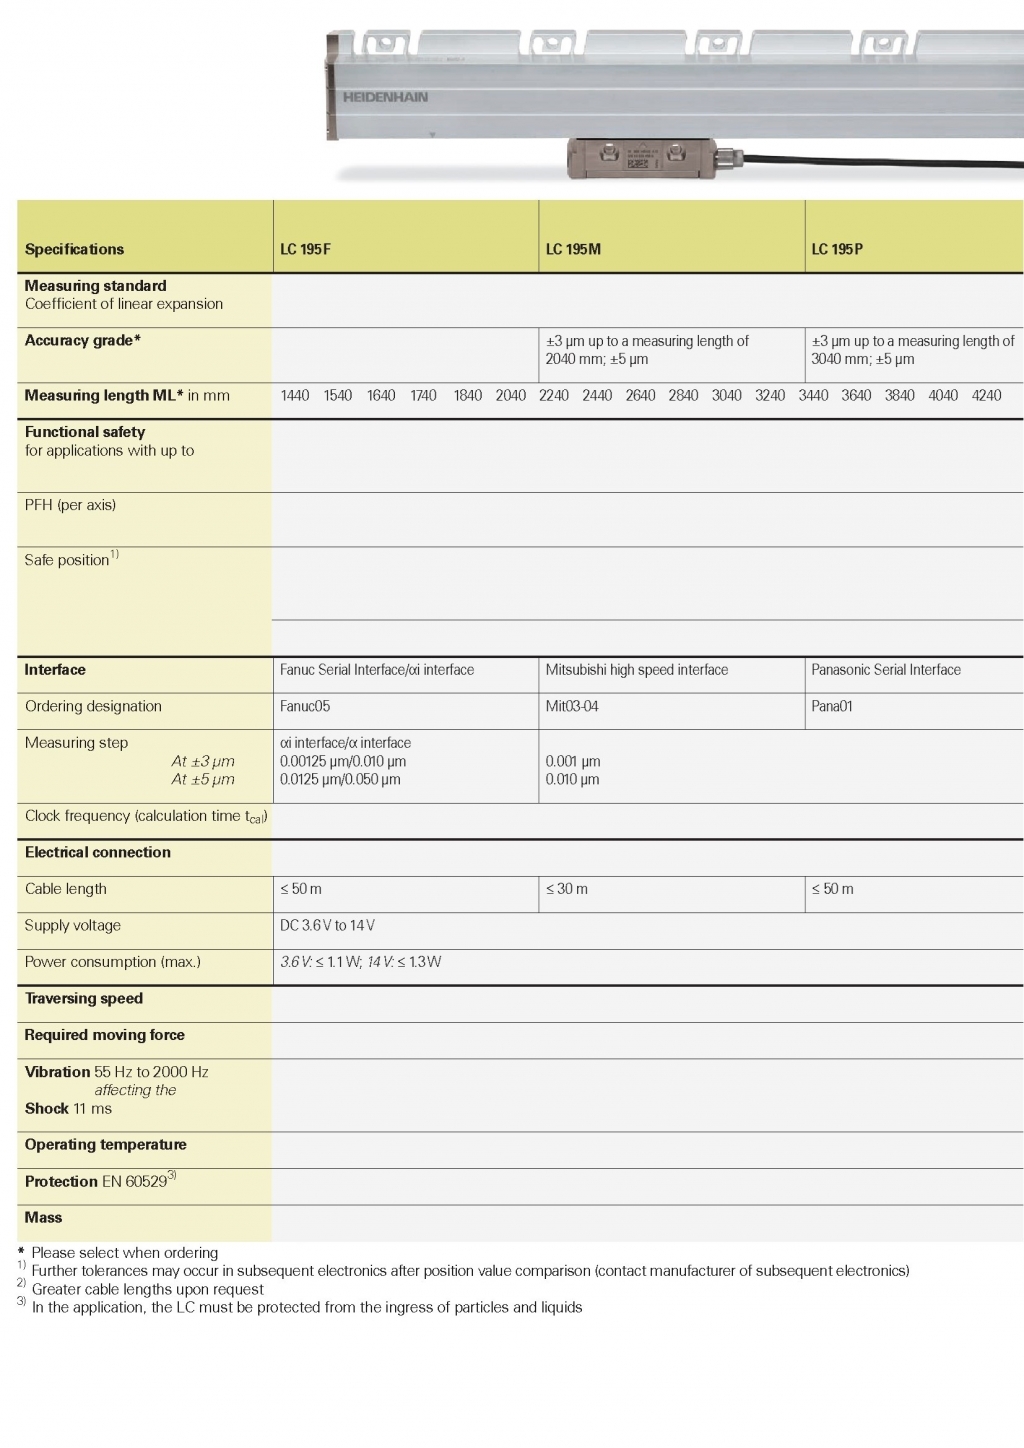
Task: Click measuring length value 2640
Action: click(641, 395)
